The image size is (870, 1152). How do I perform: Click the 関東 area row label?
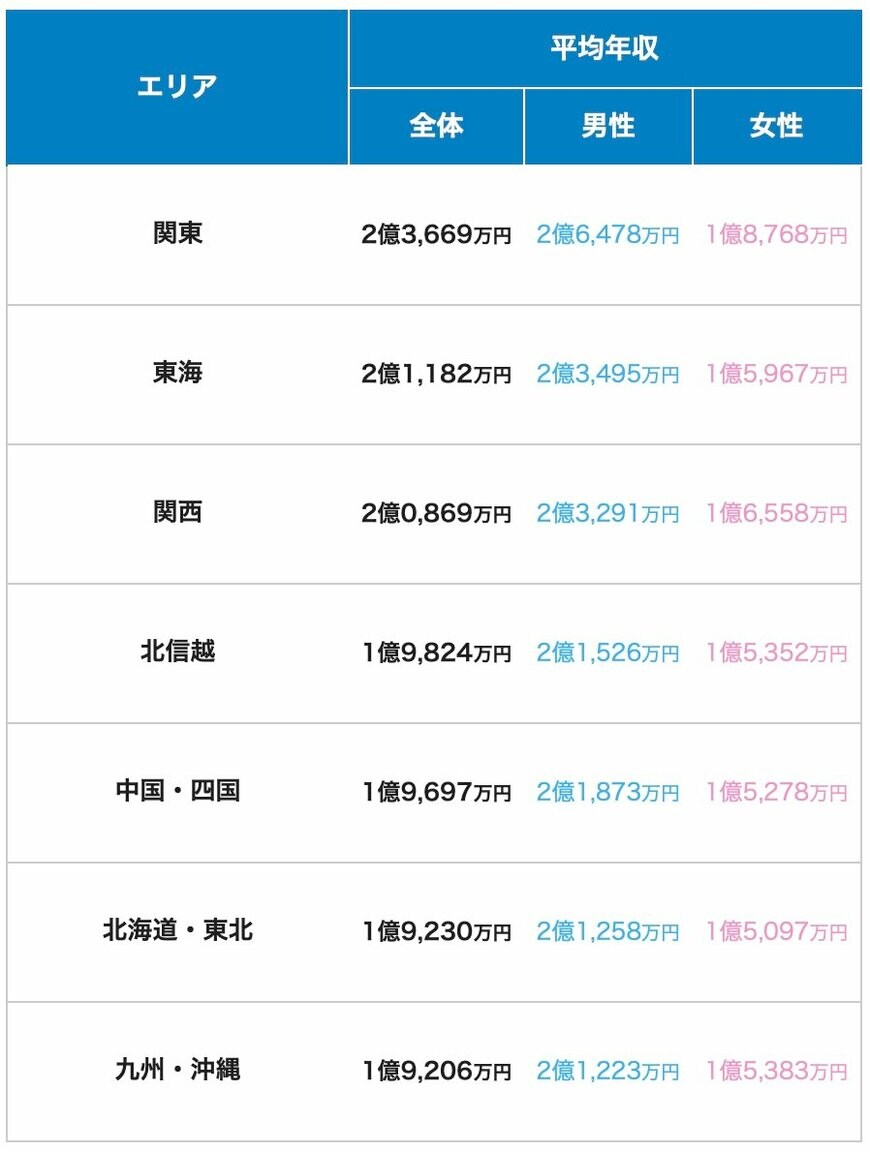point(177,234)
